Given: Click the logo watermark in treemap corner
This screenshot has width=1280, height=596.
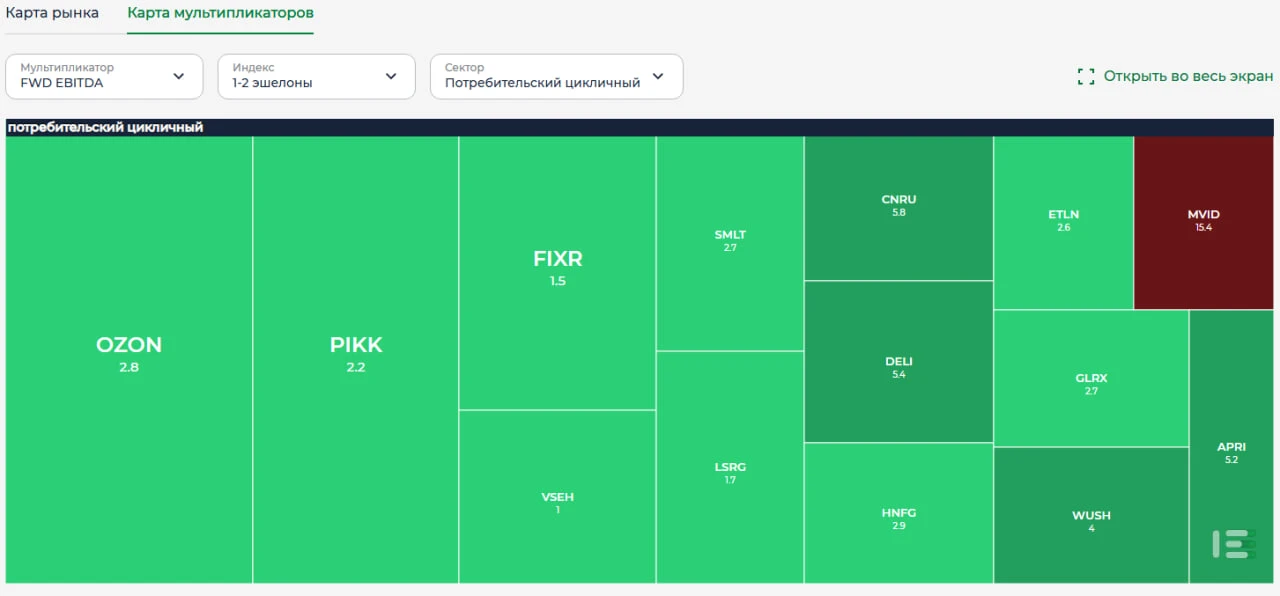Looking at the screenshot, I should click(x=1233, y=544).
